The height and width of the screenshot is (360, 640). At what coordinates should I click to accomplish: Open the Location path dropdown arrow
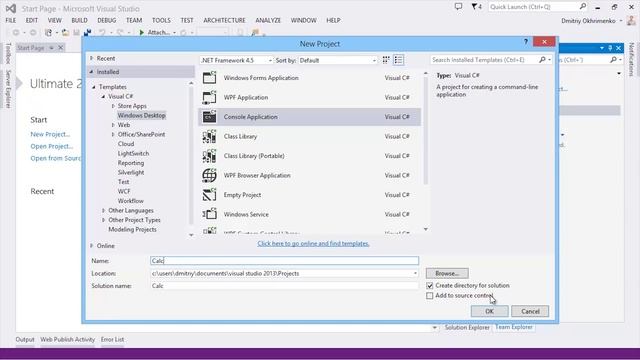415,273
